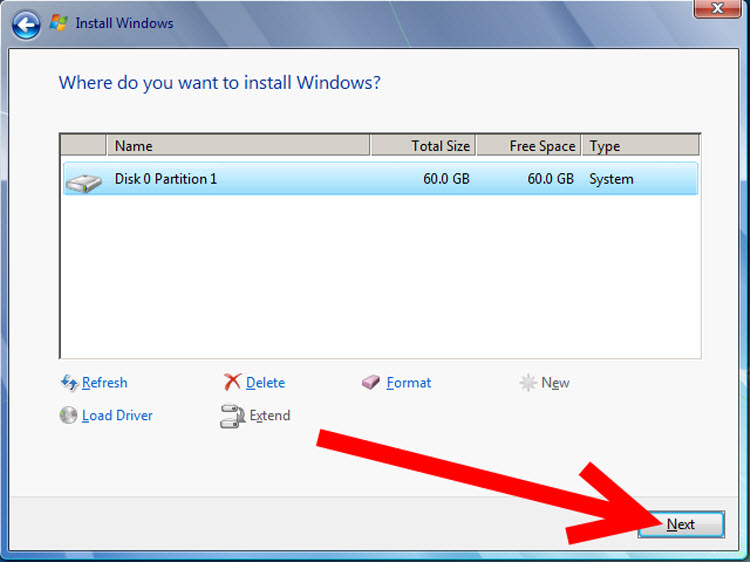Click the 60.0 GB Free Space value

551,179
